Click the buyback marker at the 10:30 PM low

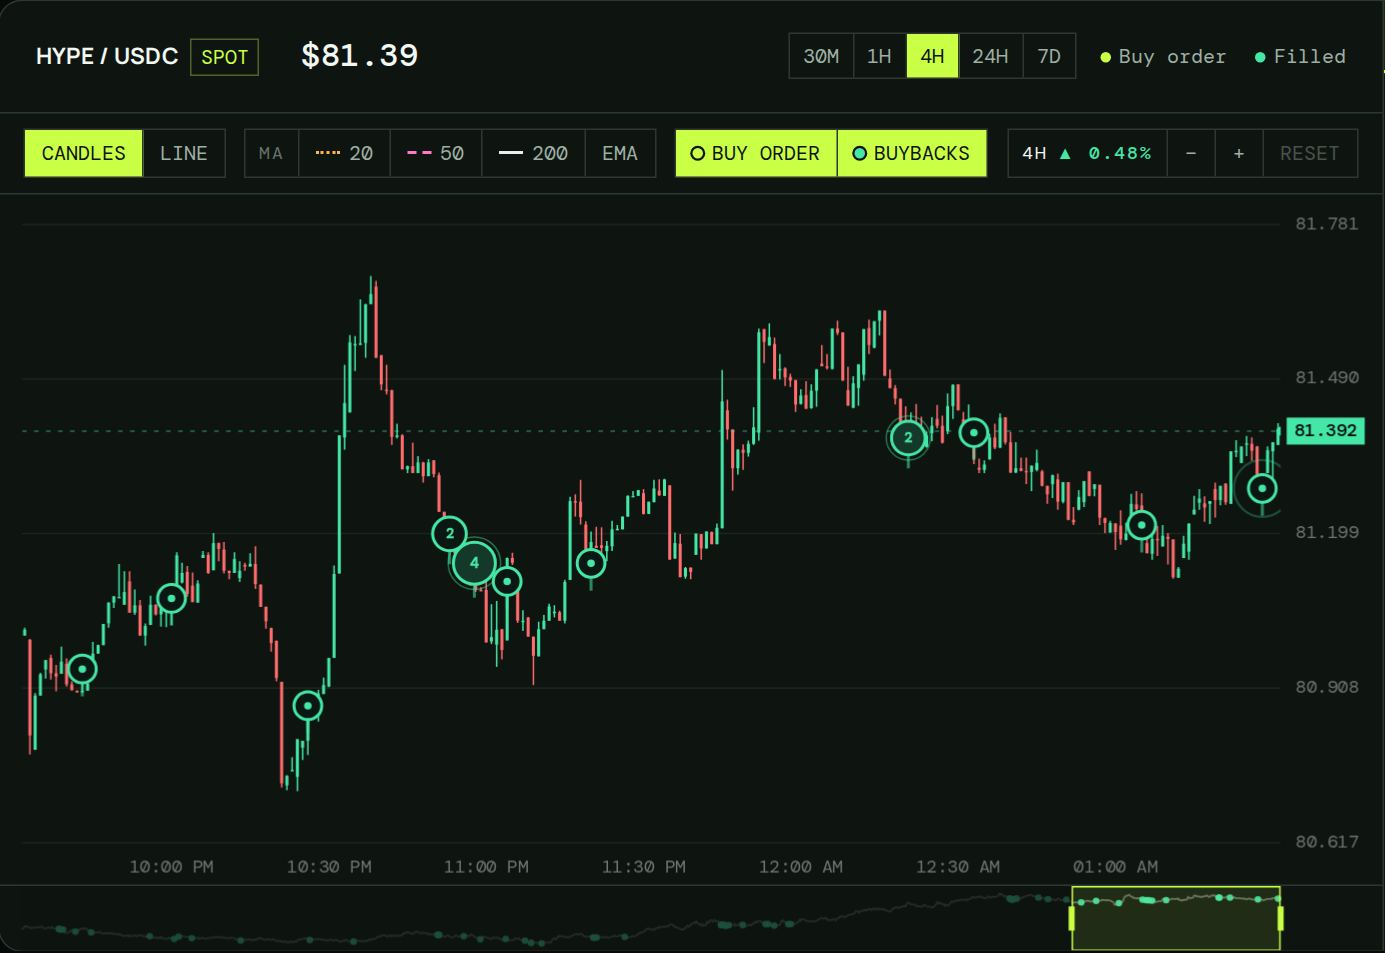click(x=308, y=706)
